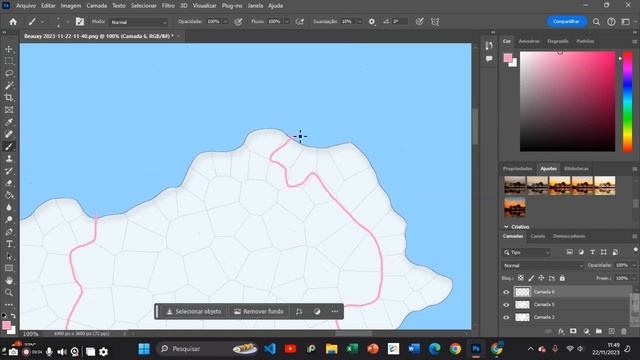Screen dimensions: 640x360
Task: Hide layer Camada 6 eye icon
Action: pyautogui.click(x=506, y=292)
